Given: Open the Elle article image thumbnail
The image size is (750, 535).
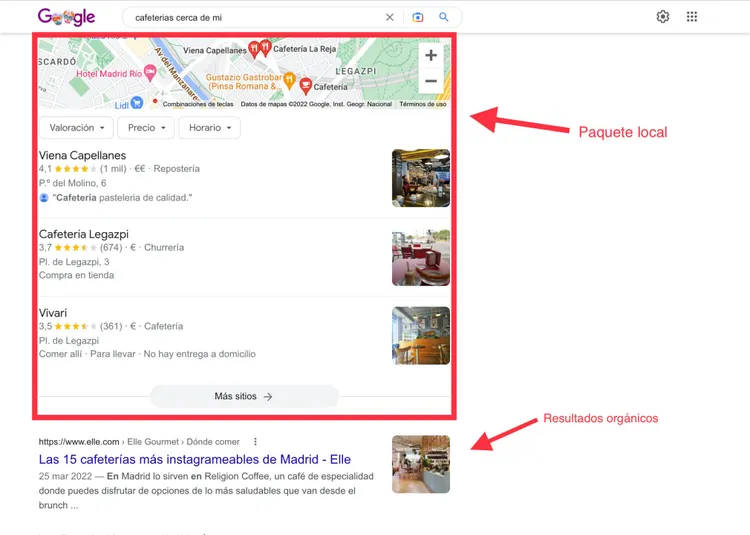Looking at the screenshot, I should tap(421, 464).
